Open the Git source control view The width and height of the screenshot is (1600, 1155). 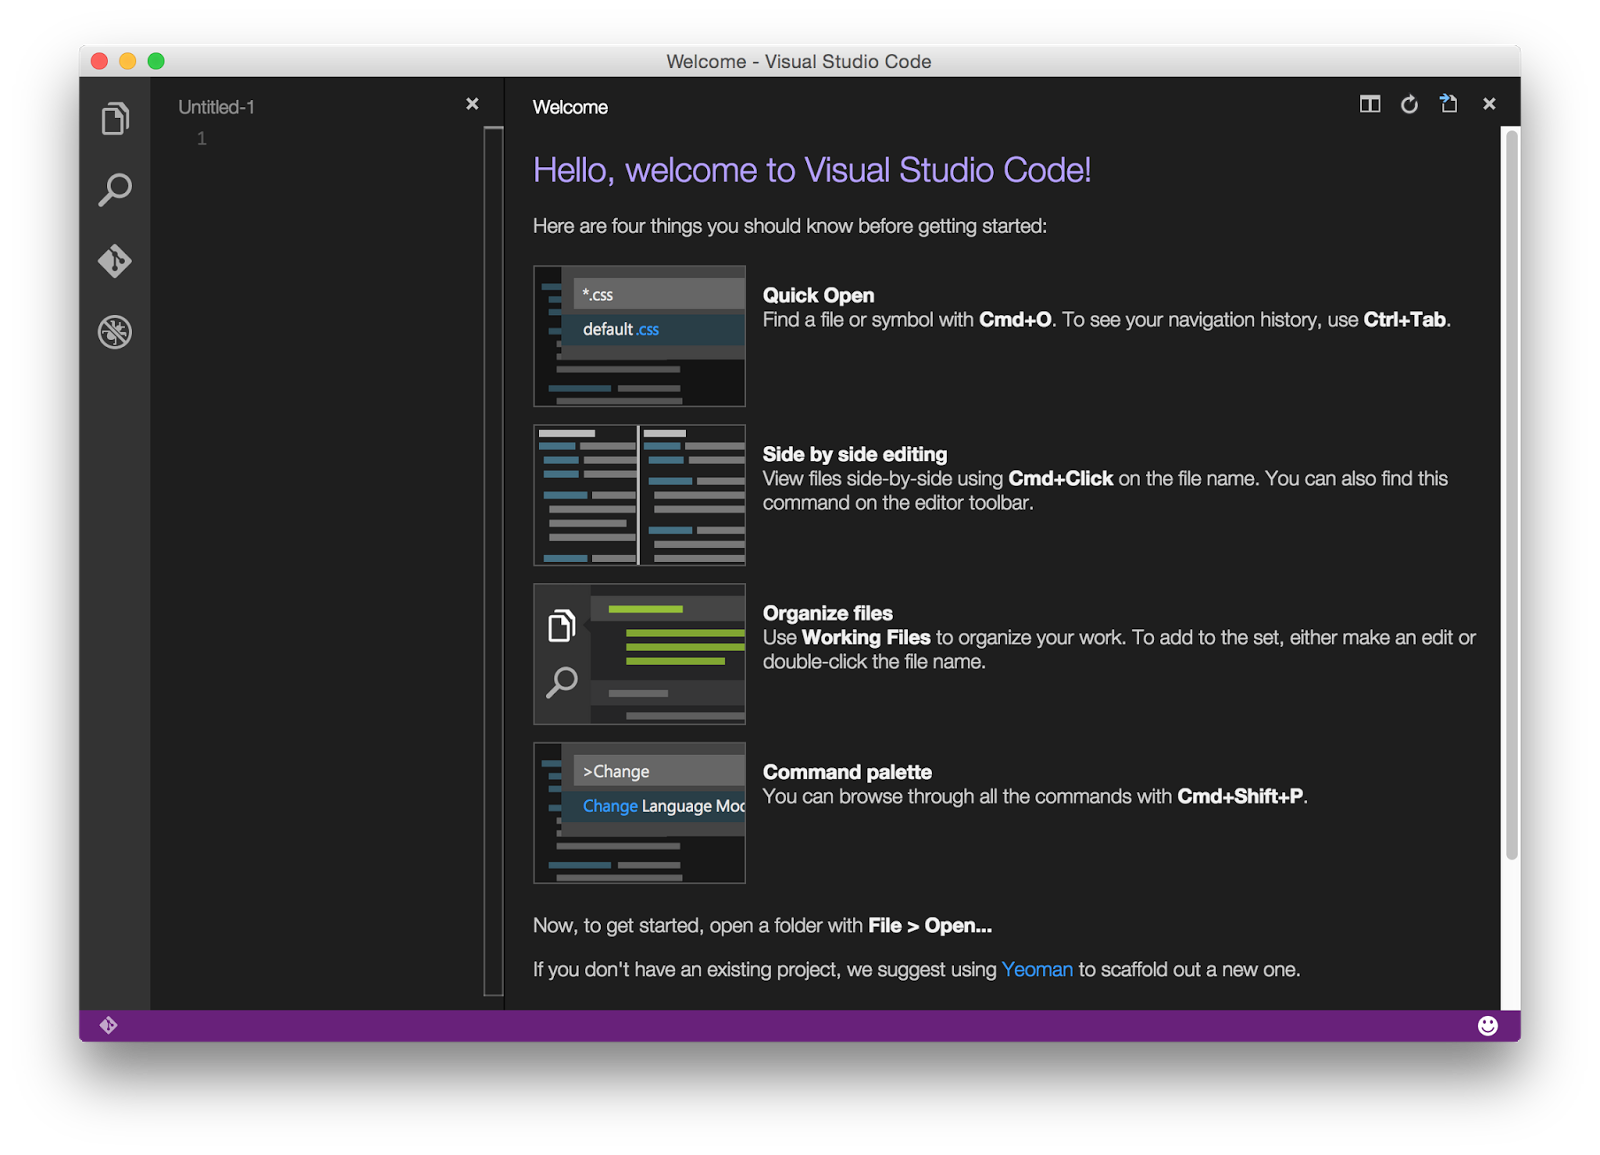tap(115, 260)
